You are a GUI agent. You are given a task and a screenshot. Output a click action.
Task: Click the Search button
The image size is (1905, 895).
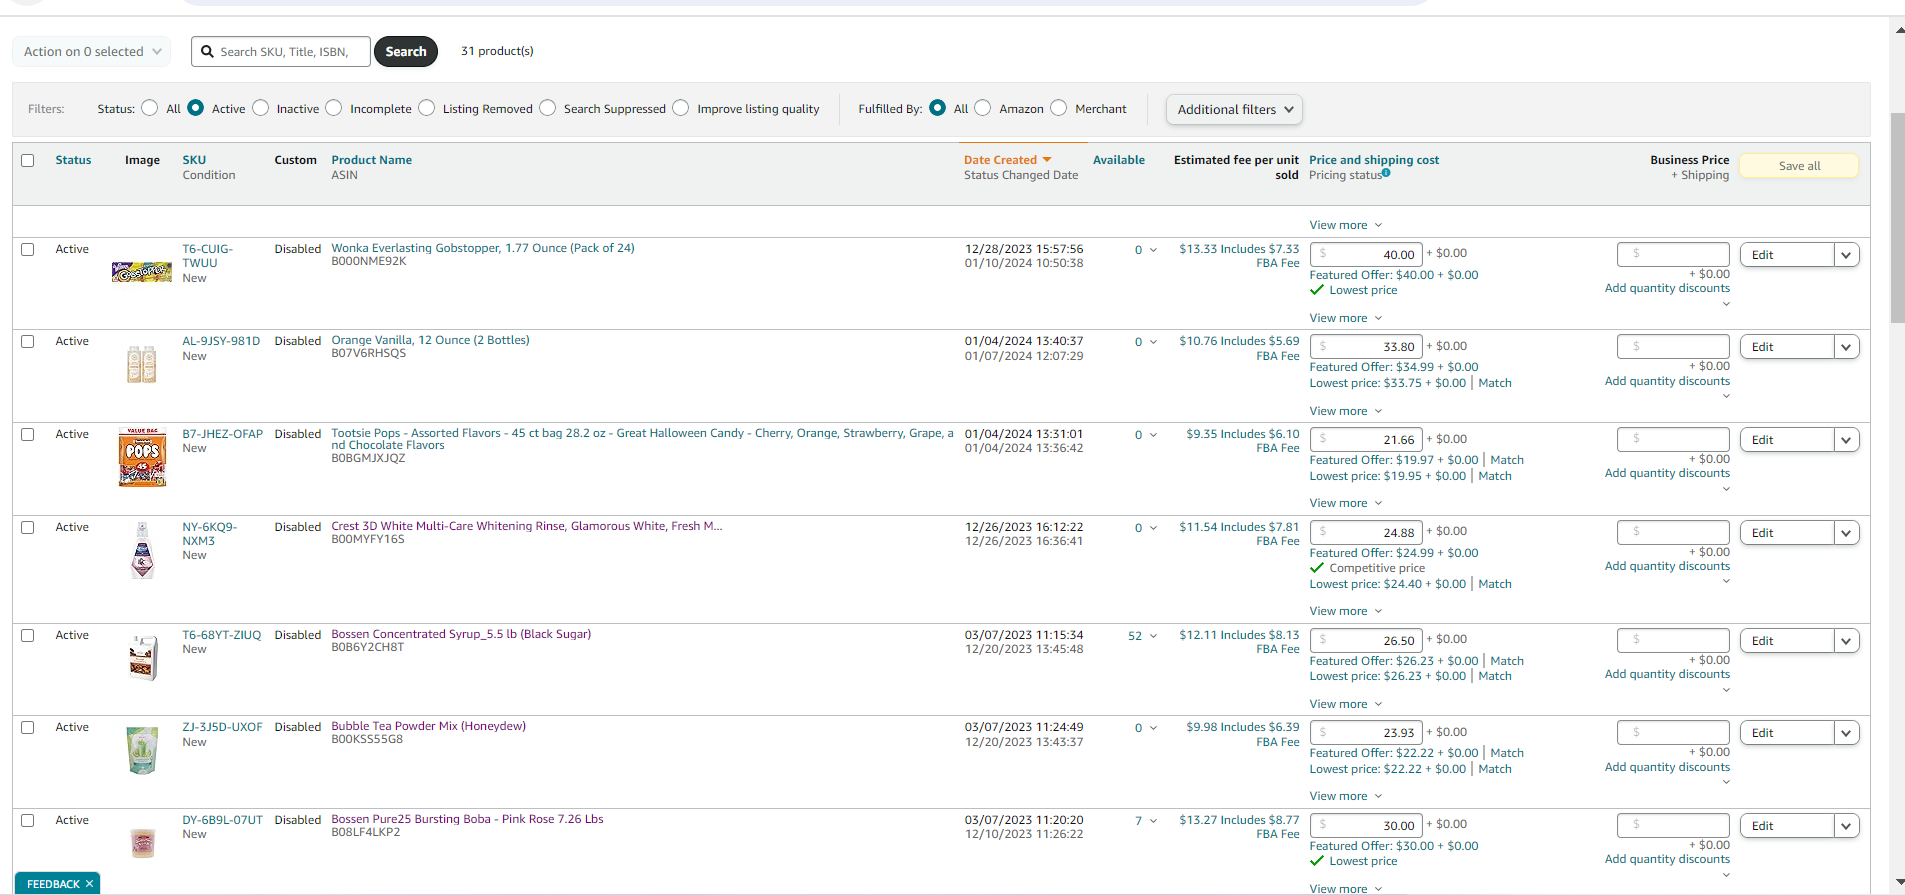point(406,52)
